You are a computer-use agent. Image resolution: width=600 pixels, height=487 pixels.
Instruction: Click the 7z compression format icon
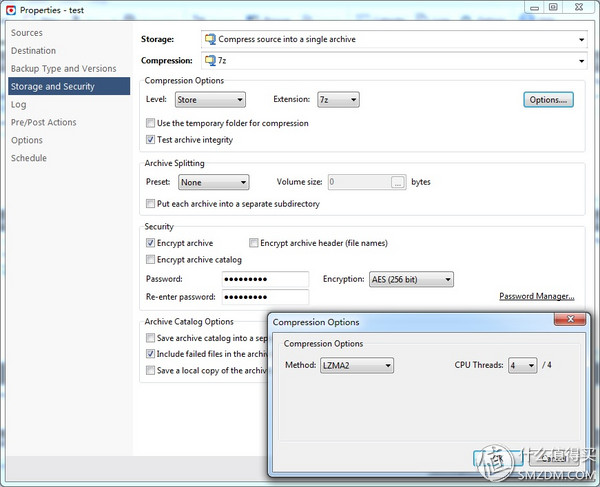coord(210,61)
